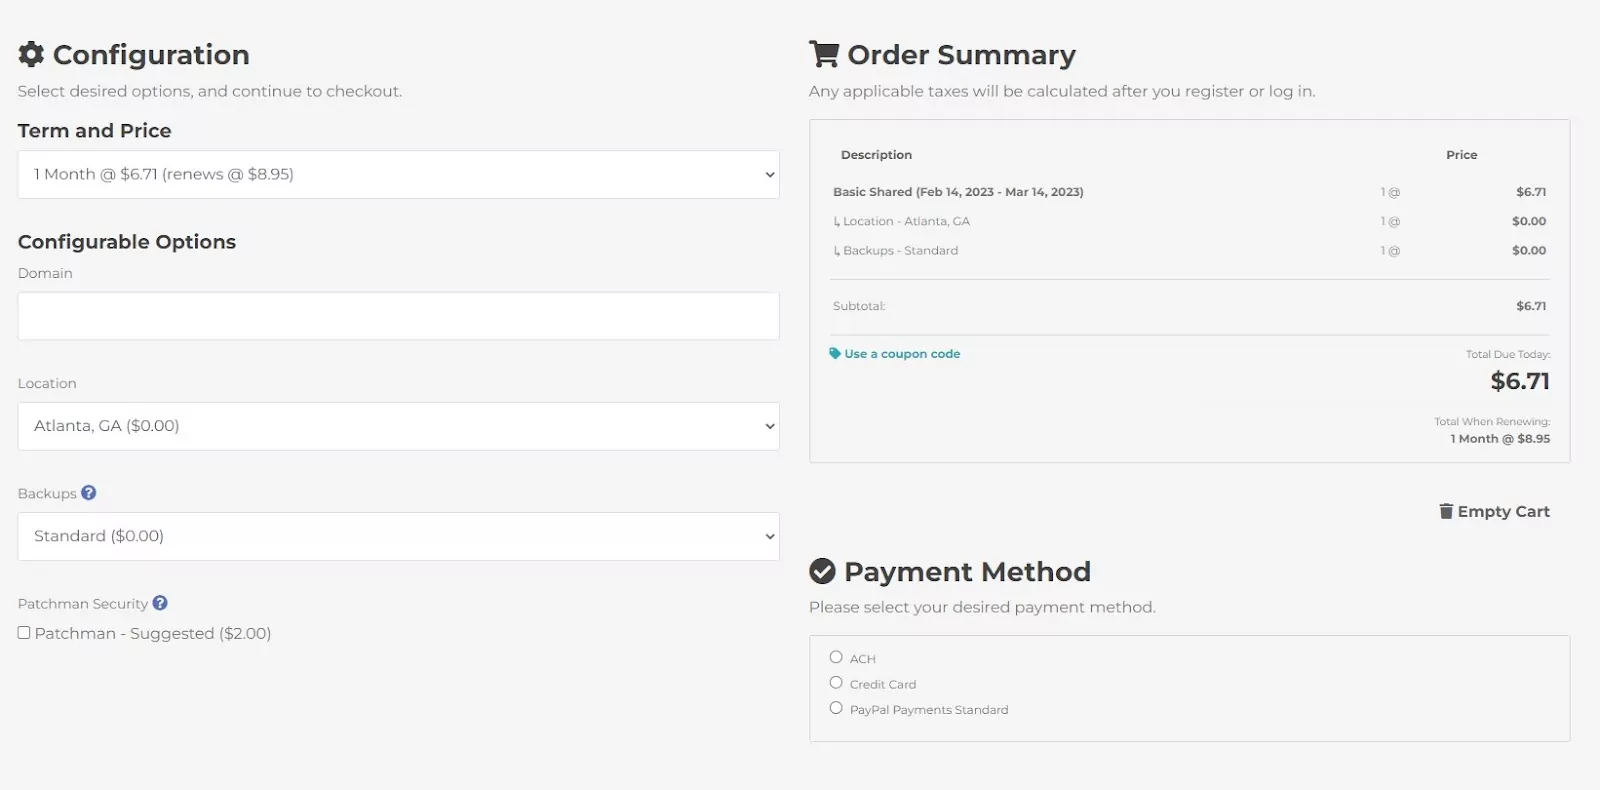
Task: Click the Basic Shared order line
Action: click(1189, 192)
